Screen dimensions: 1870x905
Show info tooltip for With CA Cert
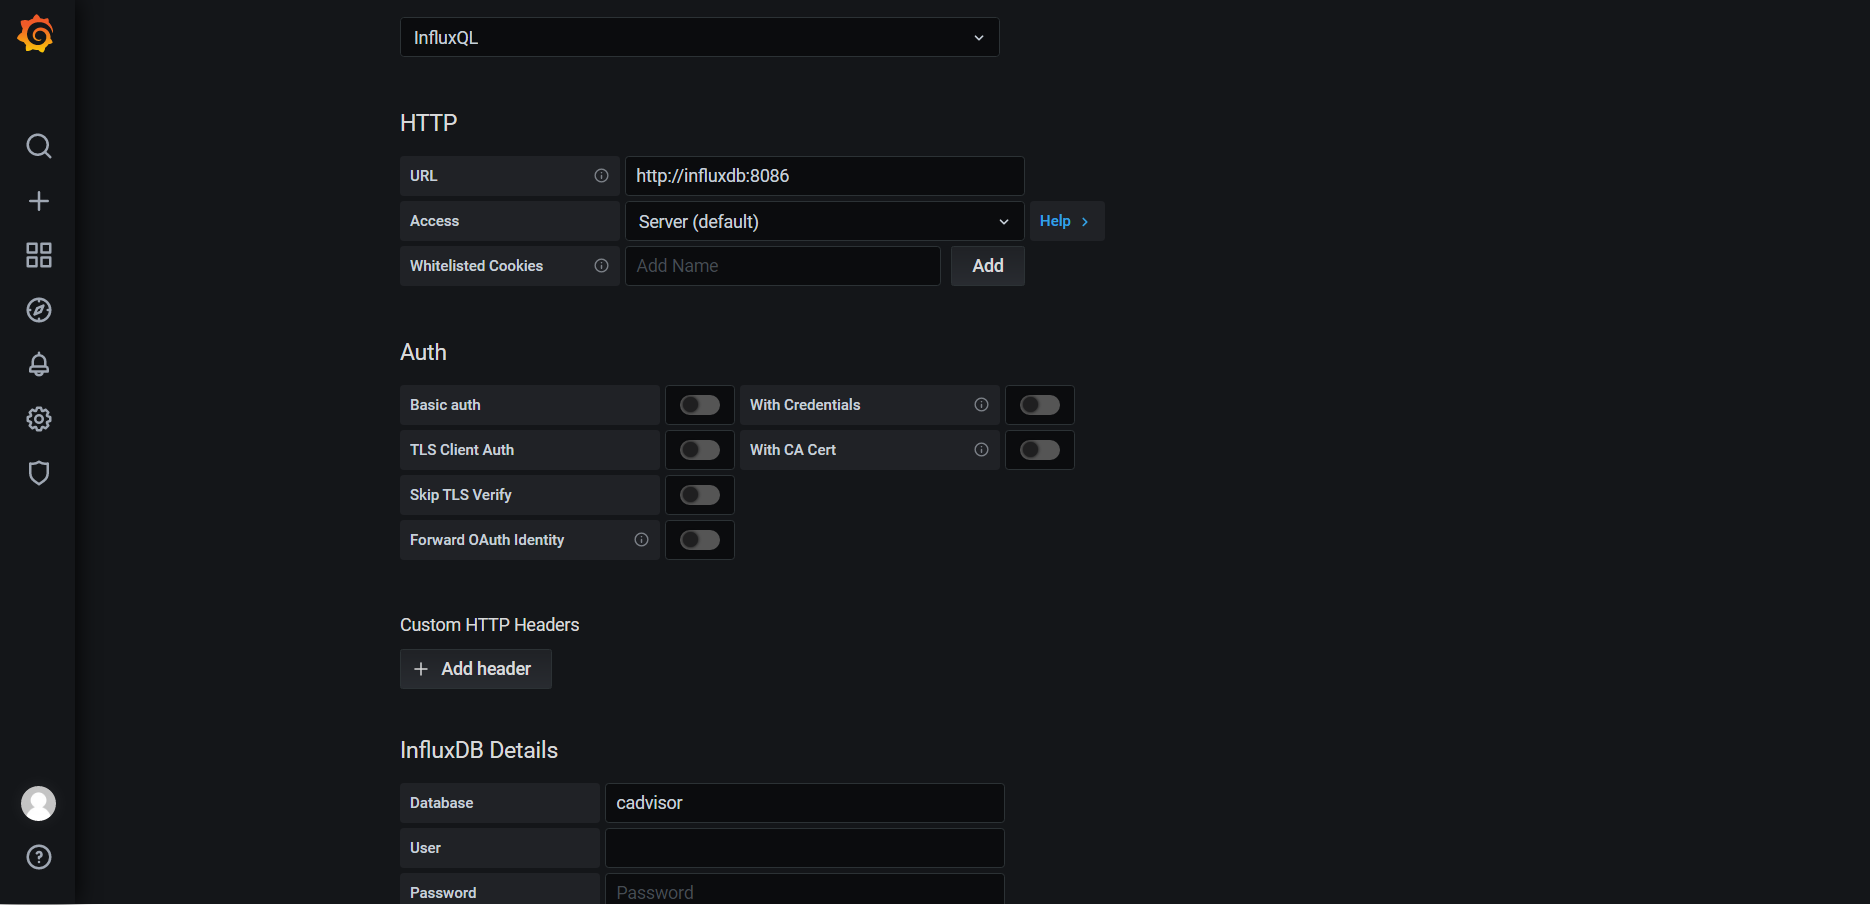[x=981, y=450]
